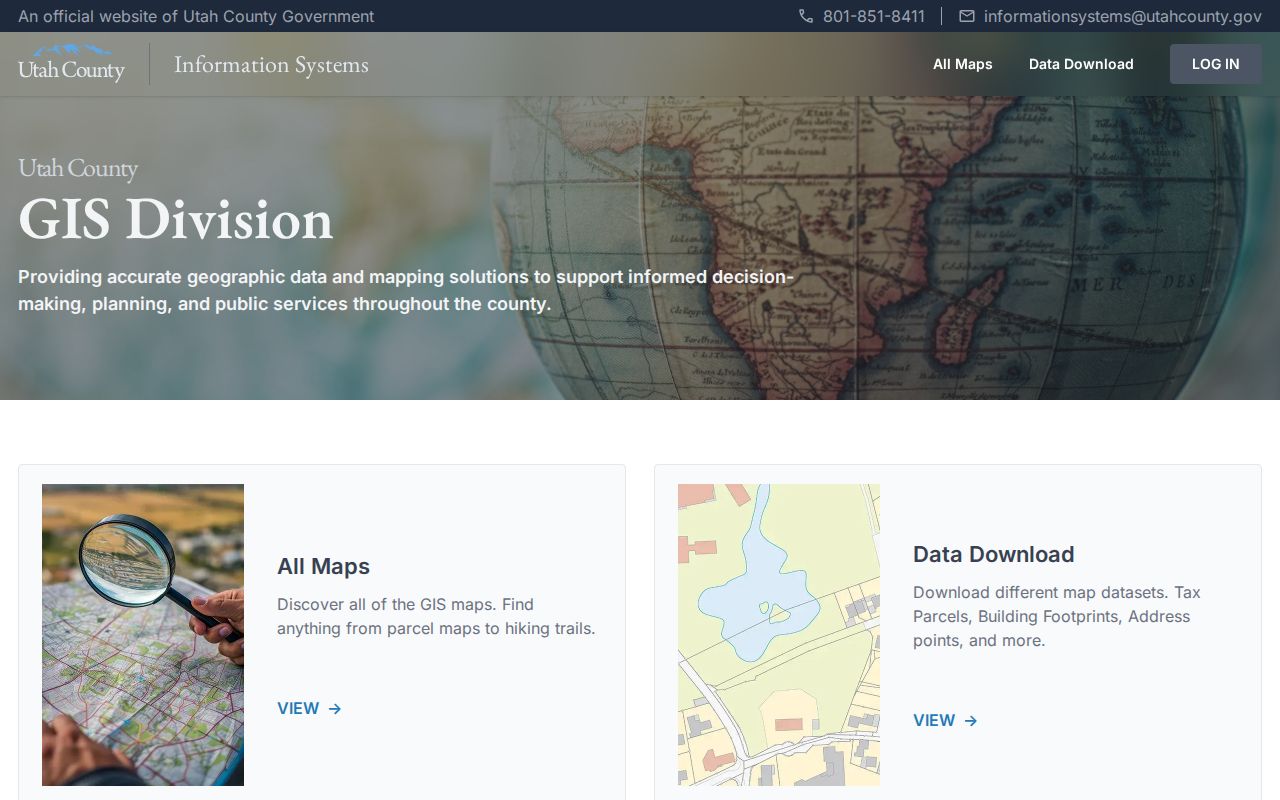Image resolution: width=1280 pixels, height=800 pixels.
Task: Select the All Maps card heading
Action: tap(324, 566)
